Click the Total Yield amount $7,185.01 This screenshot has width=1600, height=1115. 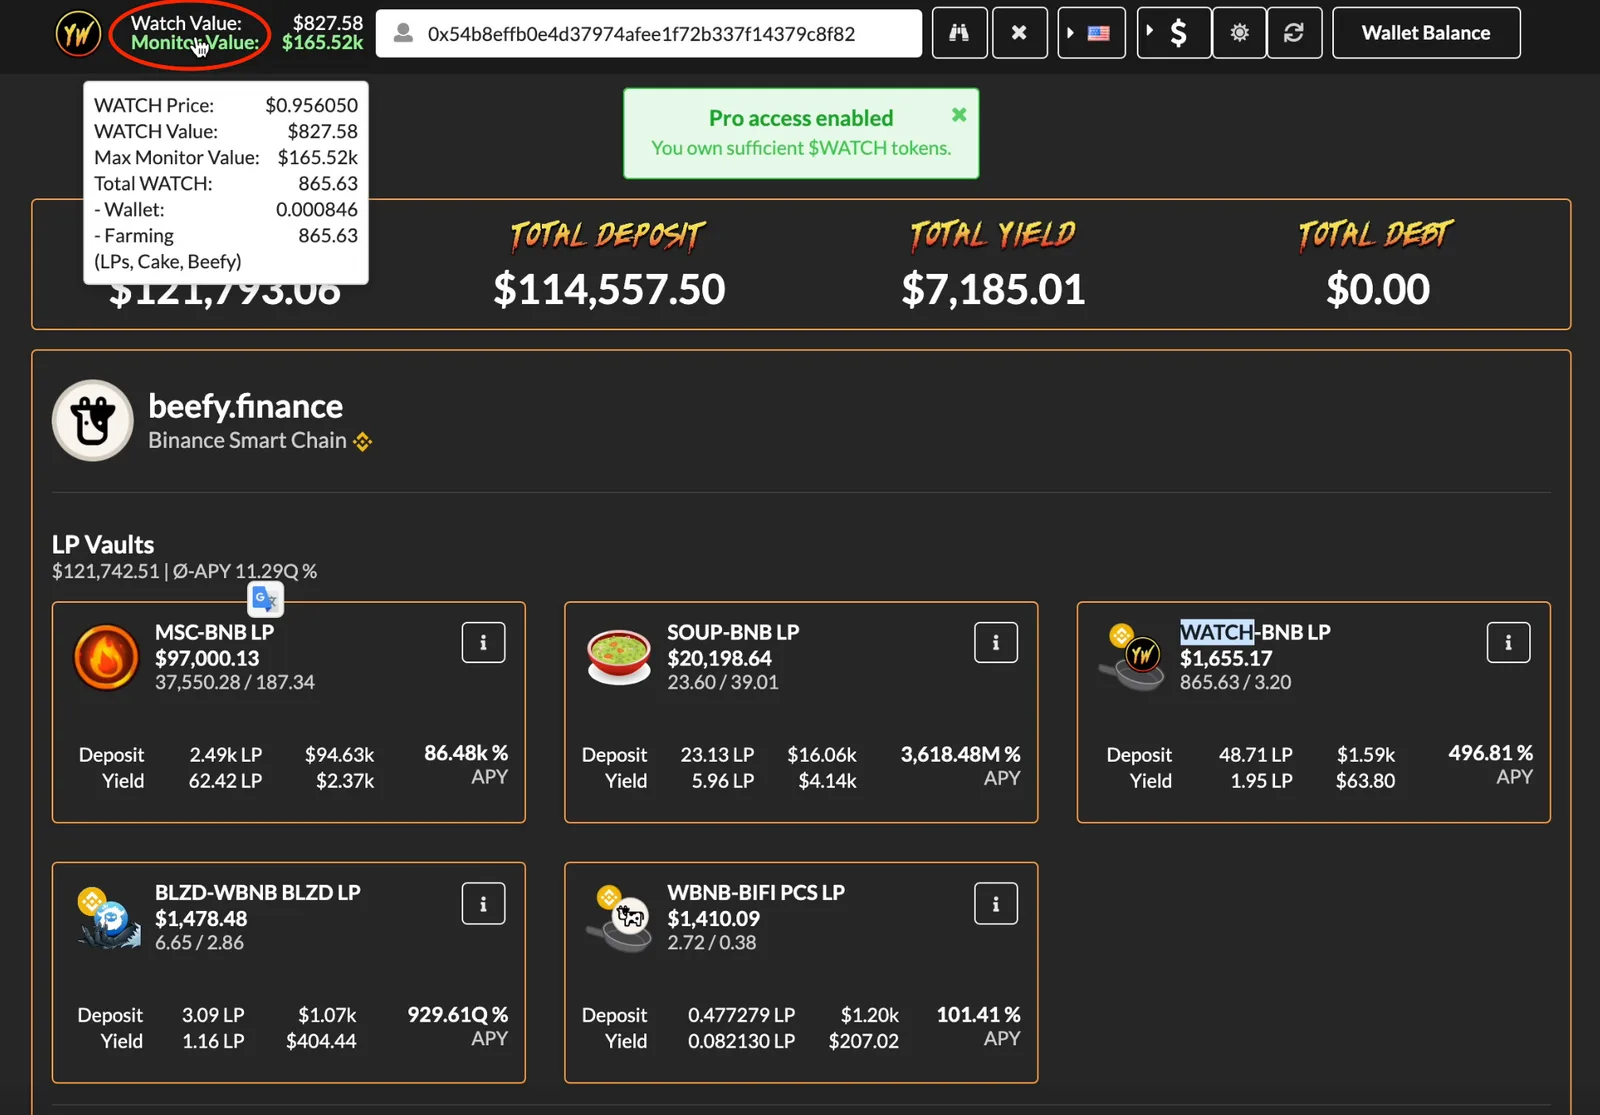(993, 289)
